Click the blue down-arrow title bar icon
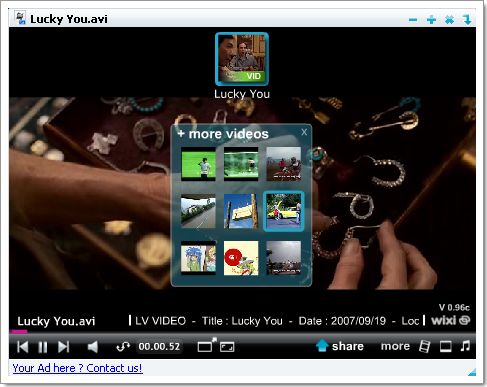Viewport: 487px width, 387px height. [x=468, y=20]
